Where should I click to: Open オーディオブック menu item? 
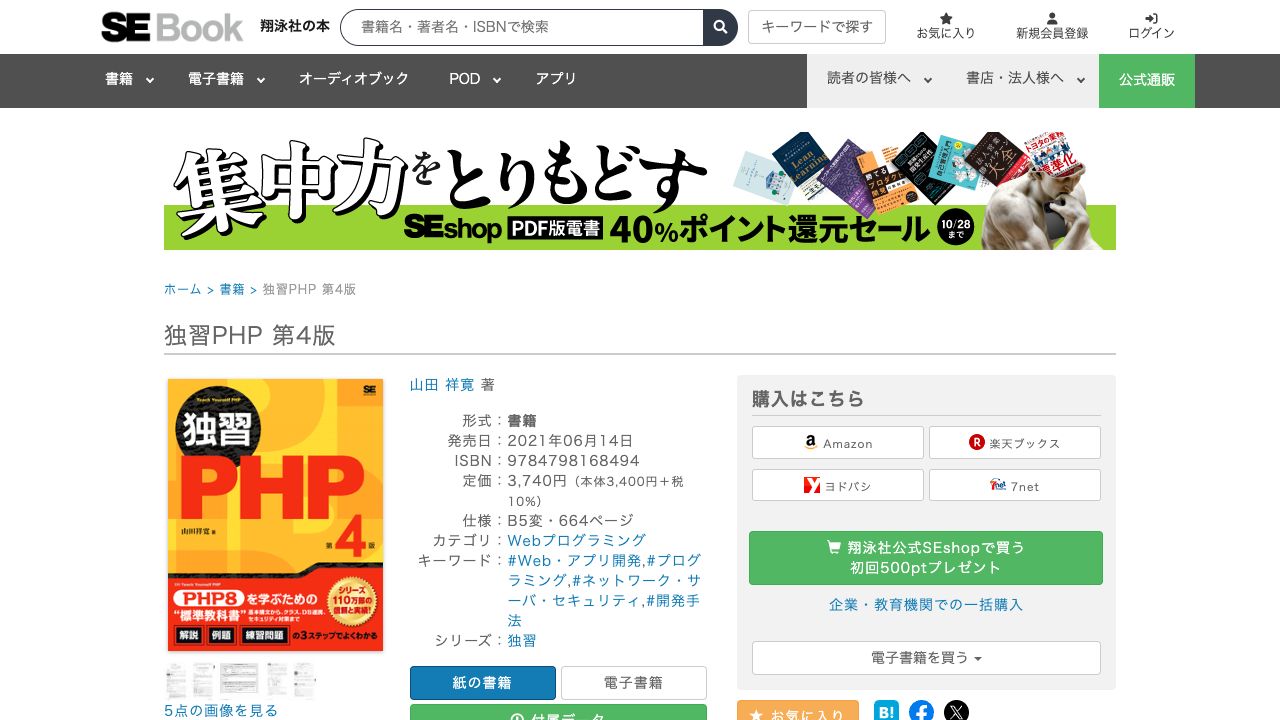coord(354,79)
